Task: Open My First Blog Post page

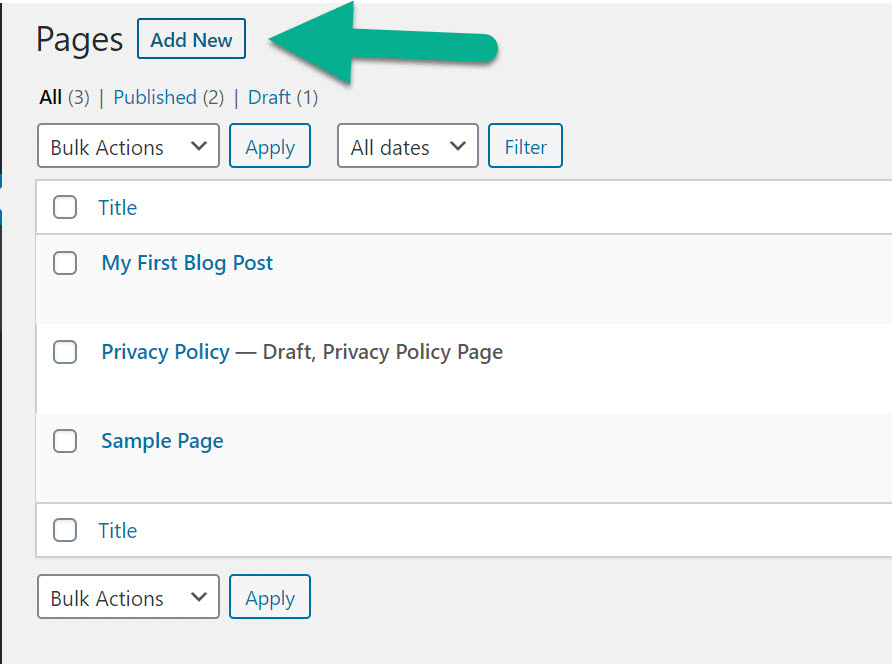Action: [186, 262]
